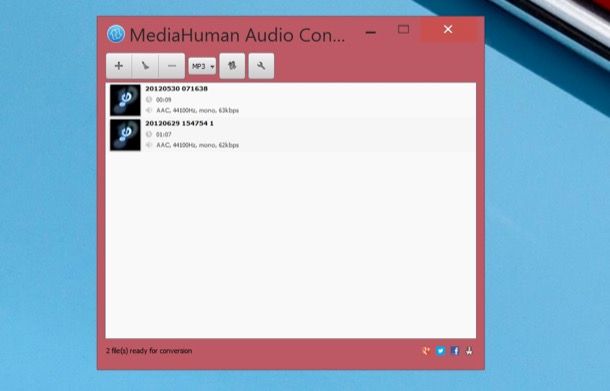Share via the Twitter icon
The height and width of the screenshot is (391, 610).
tap(440, 351)
